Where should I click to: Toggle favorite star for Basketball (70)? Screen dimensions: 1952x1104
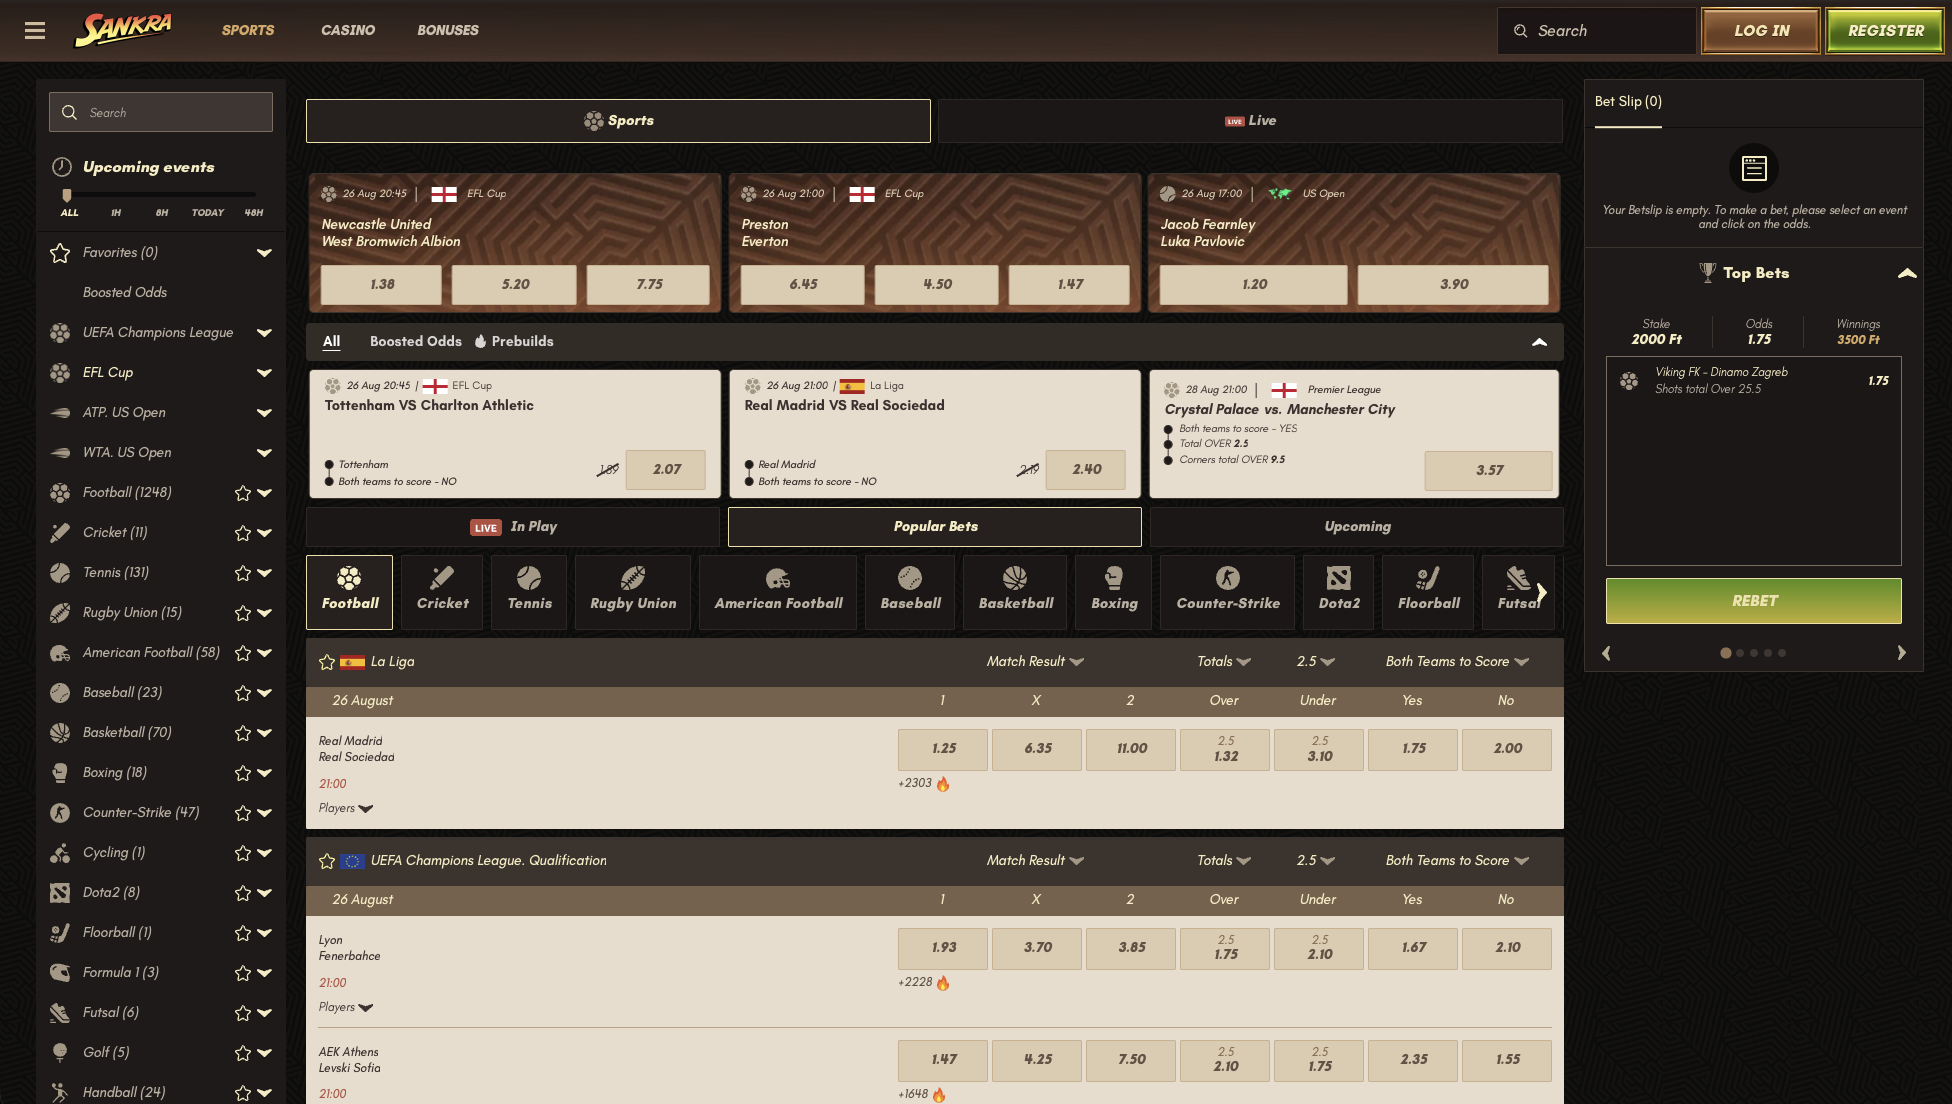[x=242, y=733]
